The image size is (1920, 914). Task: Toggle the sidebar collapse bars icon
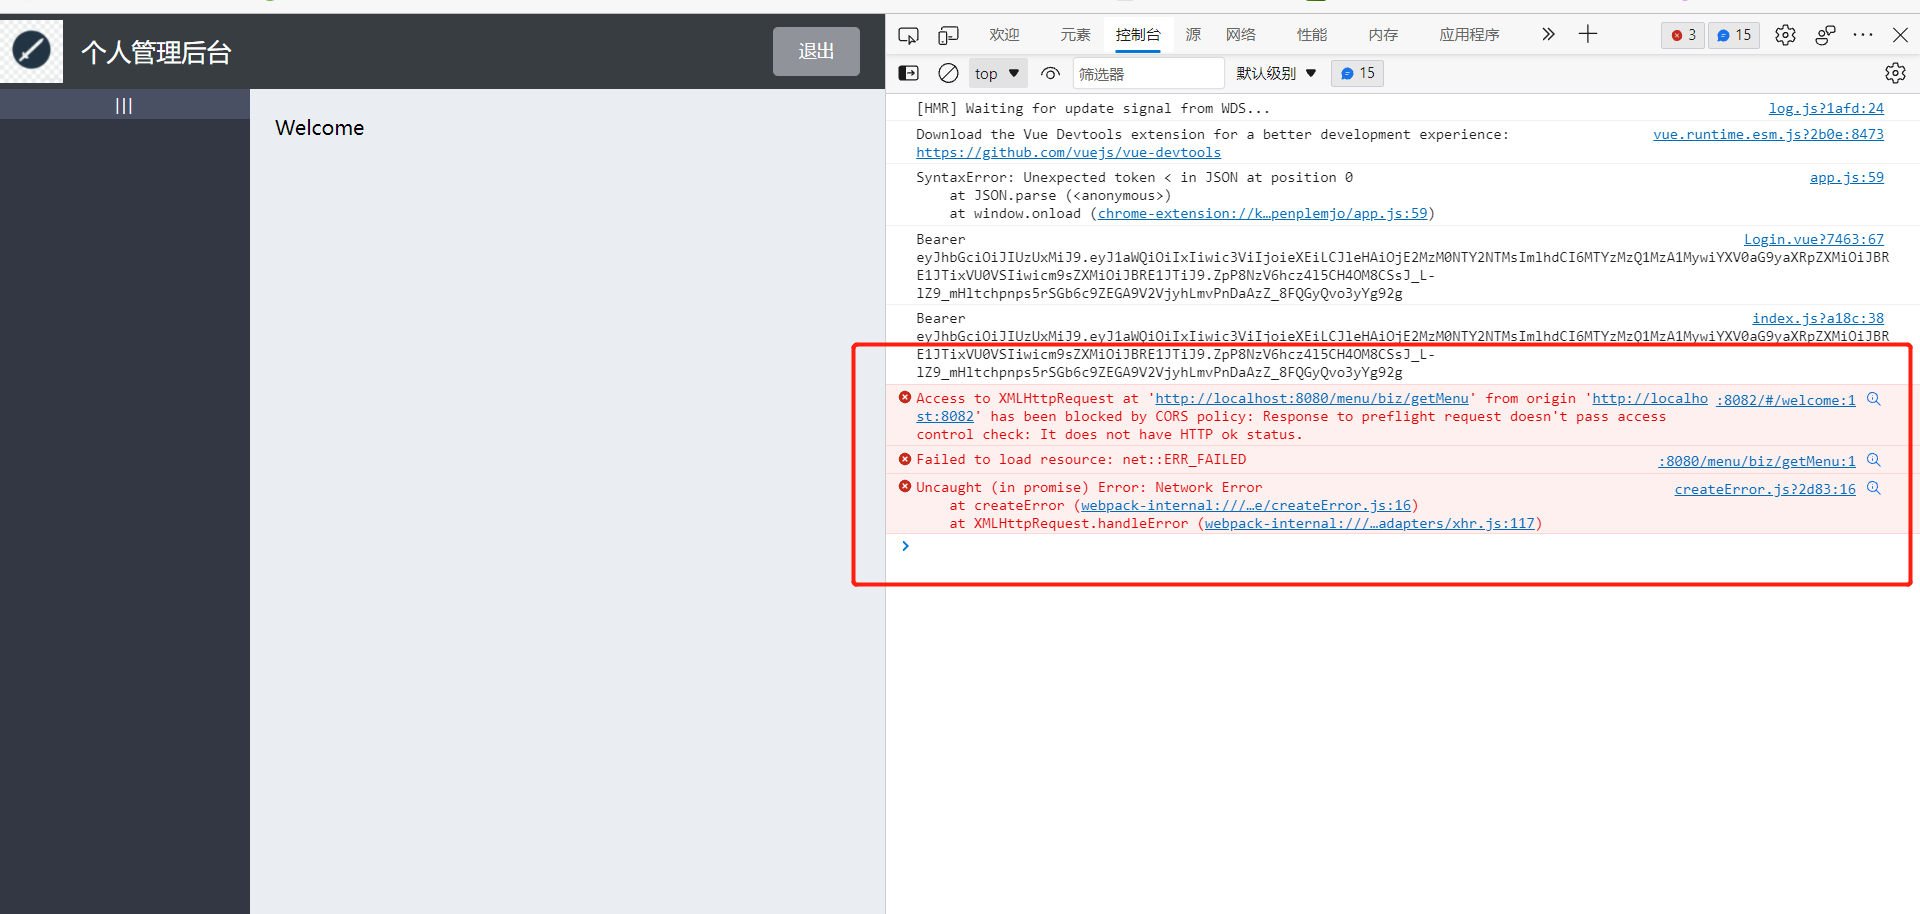124,105
